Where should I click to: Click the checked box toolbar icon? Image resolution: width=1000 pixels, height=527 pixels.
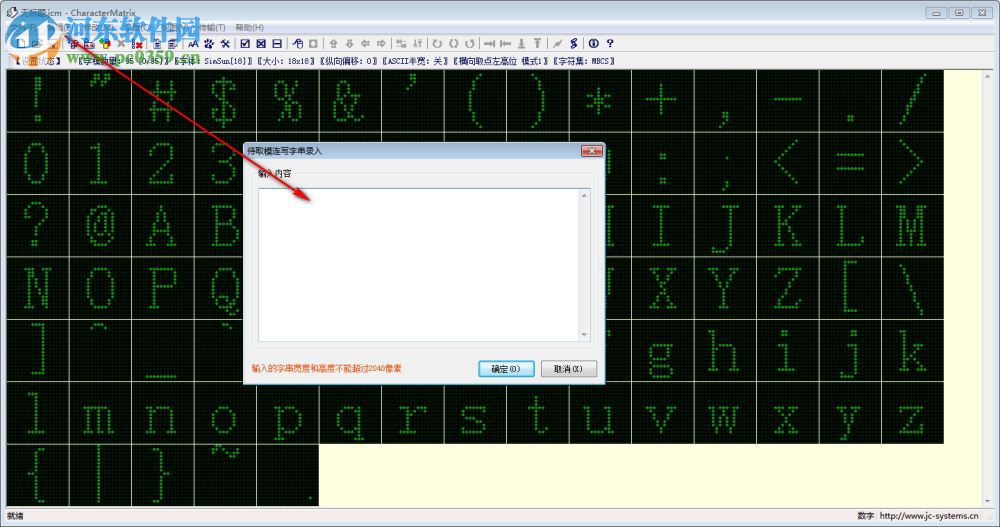(x=245, y=43)
